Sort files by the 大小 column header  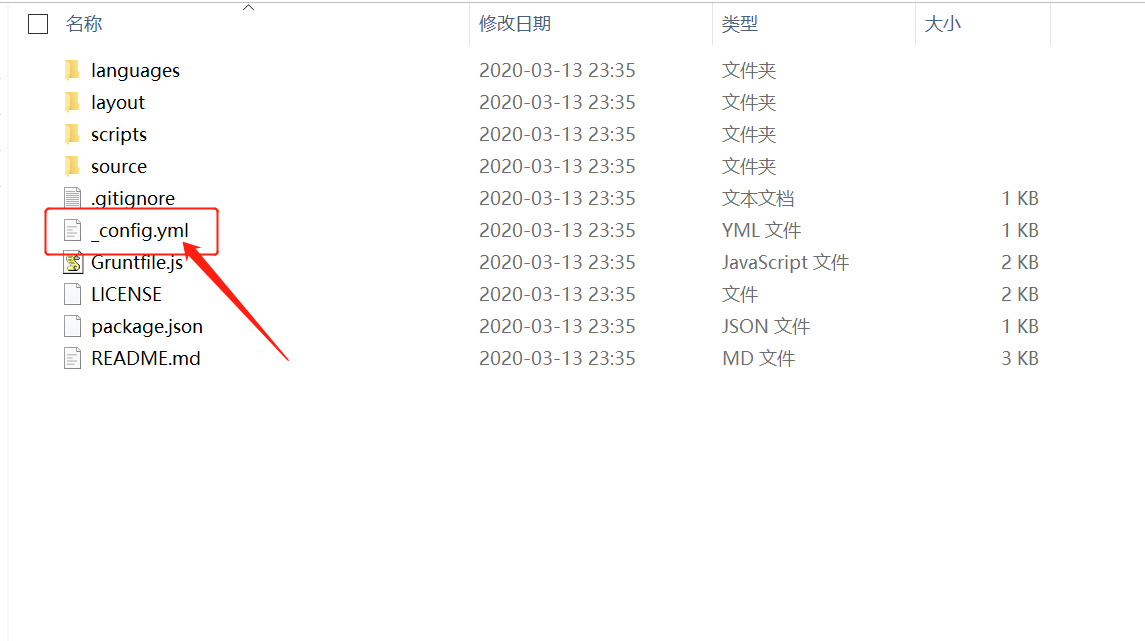tap(942, 24)
